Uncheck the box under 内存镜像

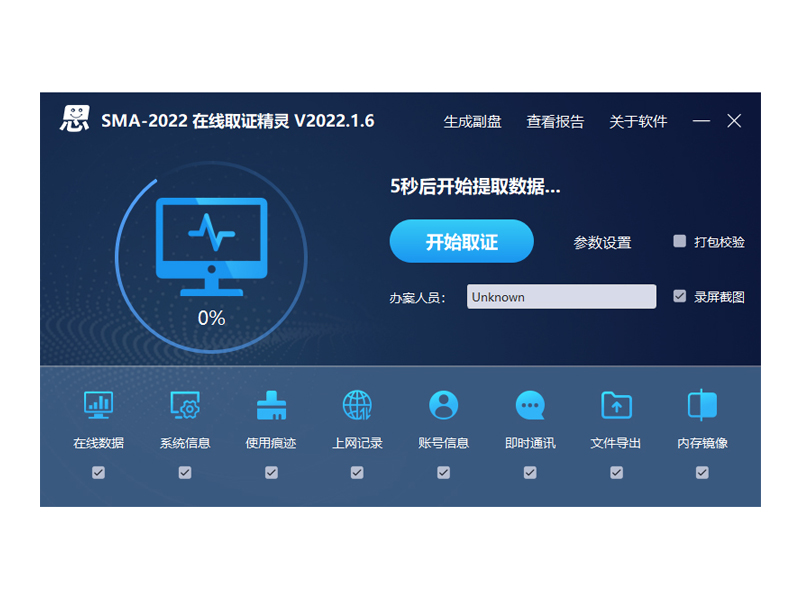click(702, 471)
